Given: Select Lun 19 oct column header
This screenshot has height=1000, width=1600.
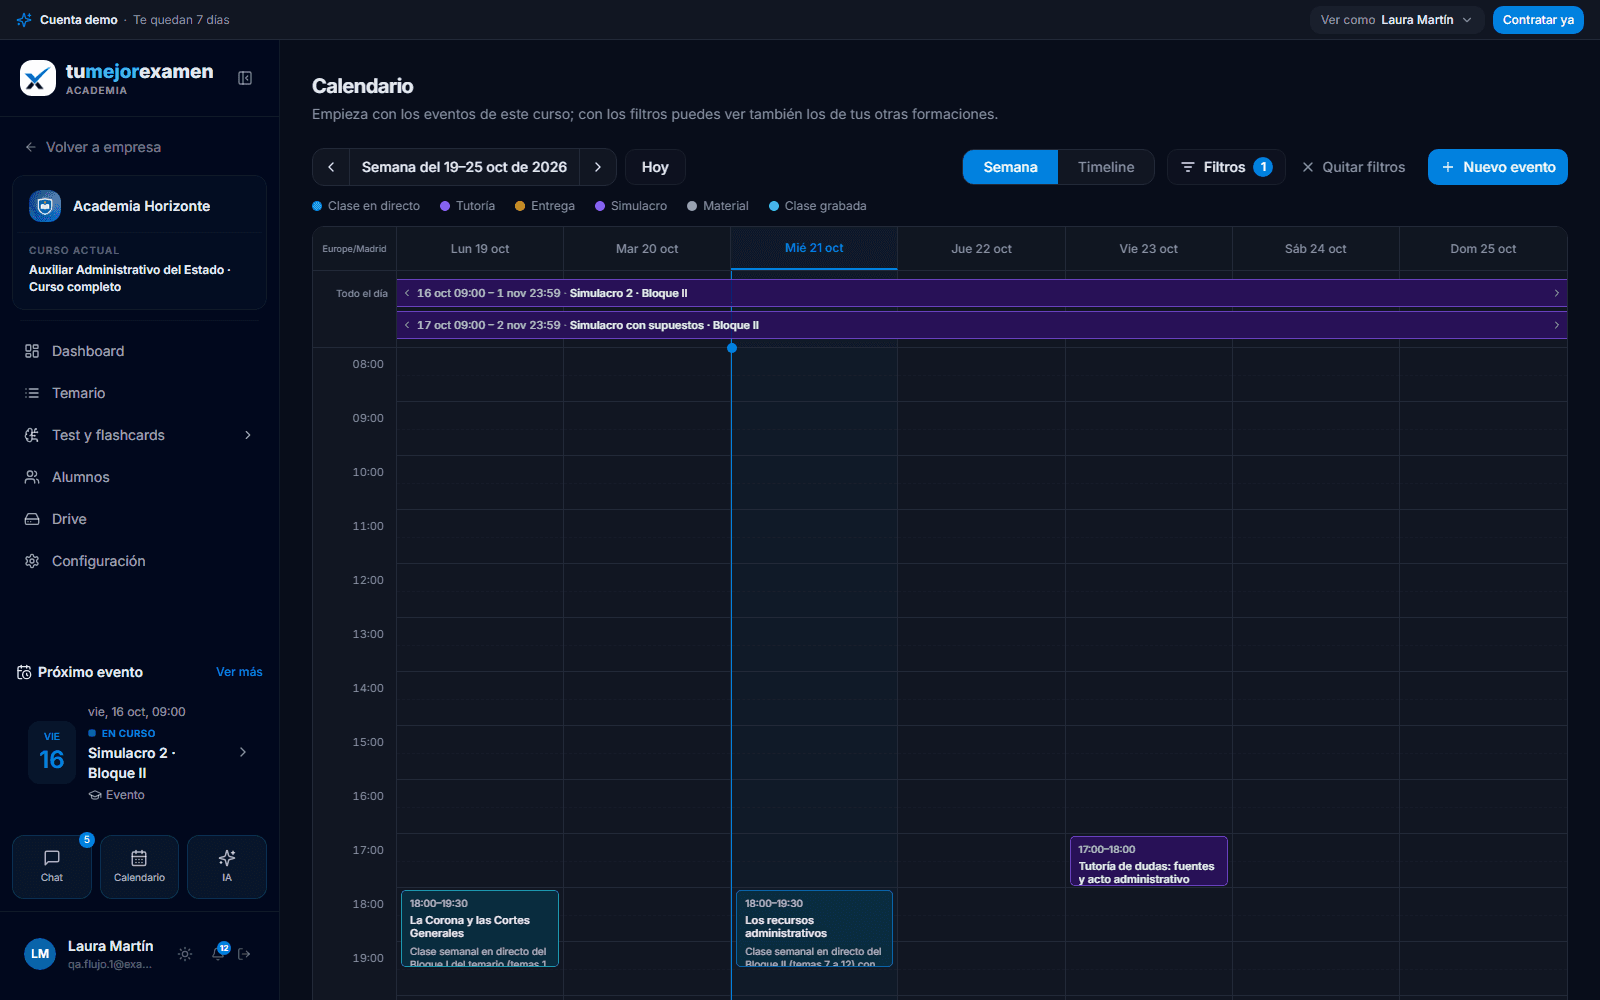Looking at the screenshot, I should click(x=480, y=249).
